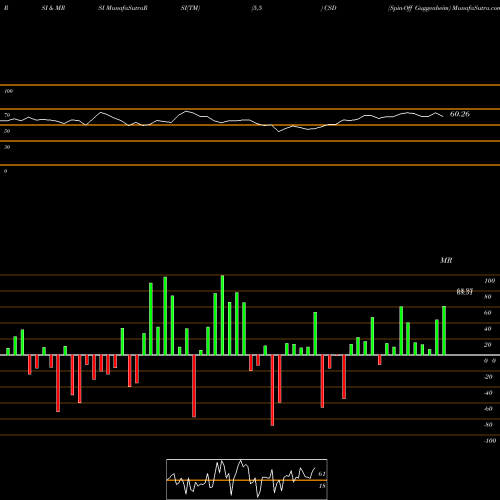
Task: Open the mini RSI overview chart thumbnail
Action: 247,479
